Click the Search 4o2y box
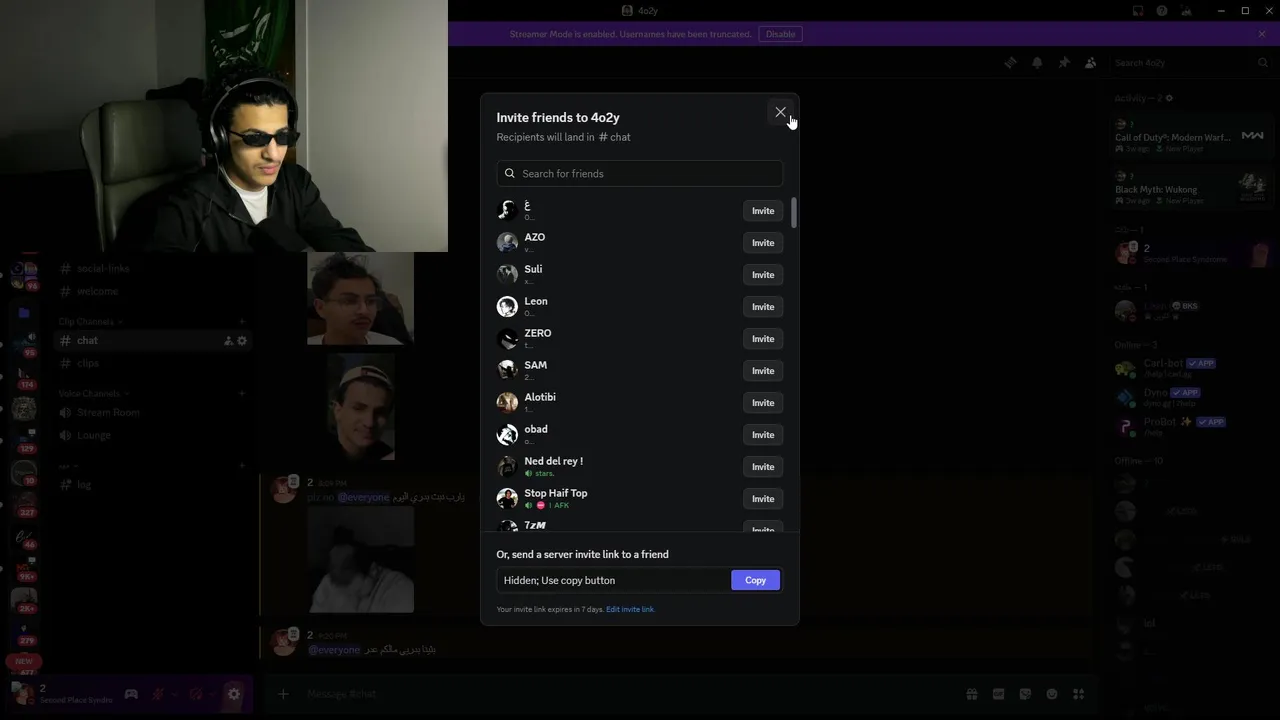The height and width of the screenshot is (720, 1280). 1190,62
